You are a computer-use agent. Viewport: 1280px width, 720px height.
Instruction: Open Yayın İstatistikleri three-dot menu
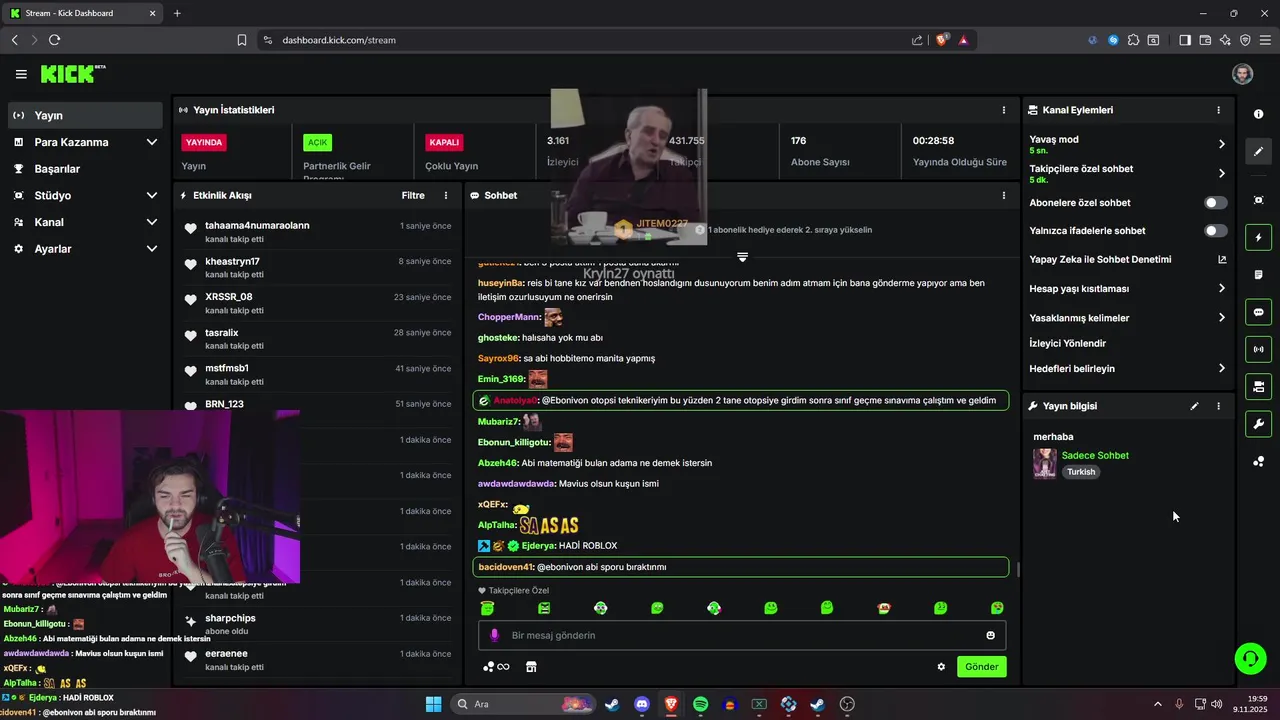pyautogui.click(x=1004, y=110)
